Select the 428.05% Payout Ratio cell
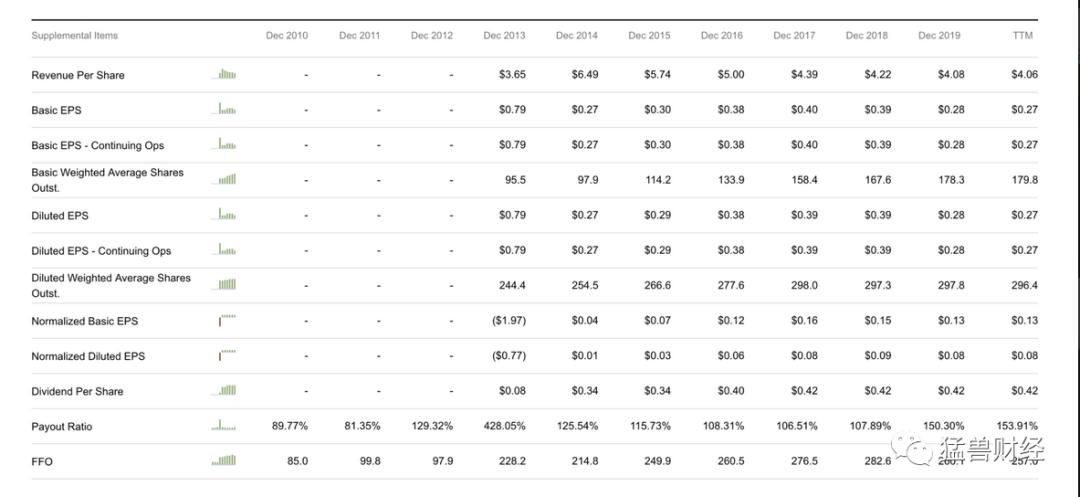Viewport: 1080px width, 497px height. (504, 426)
